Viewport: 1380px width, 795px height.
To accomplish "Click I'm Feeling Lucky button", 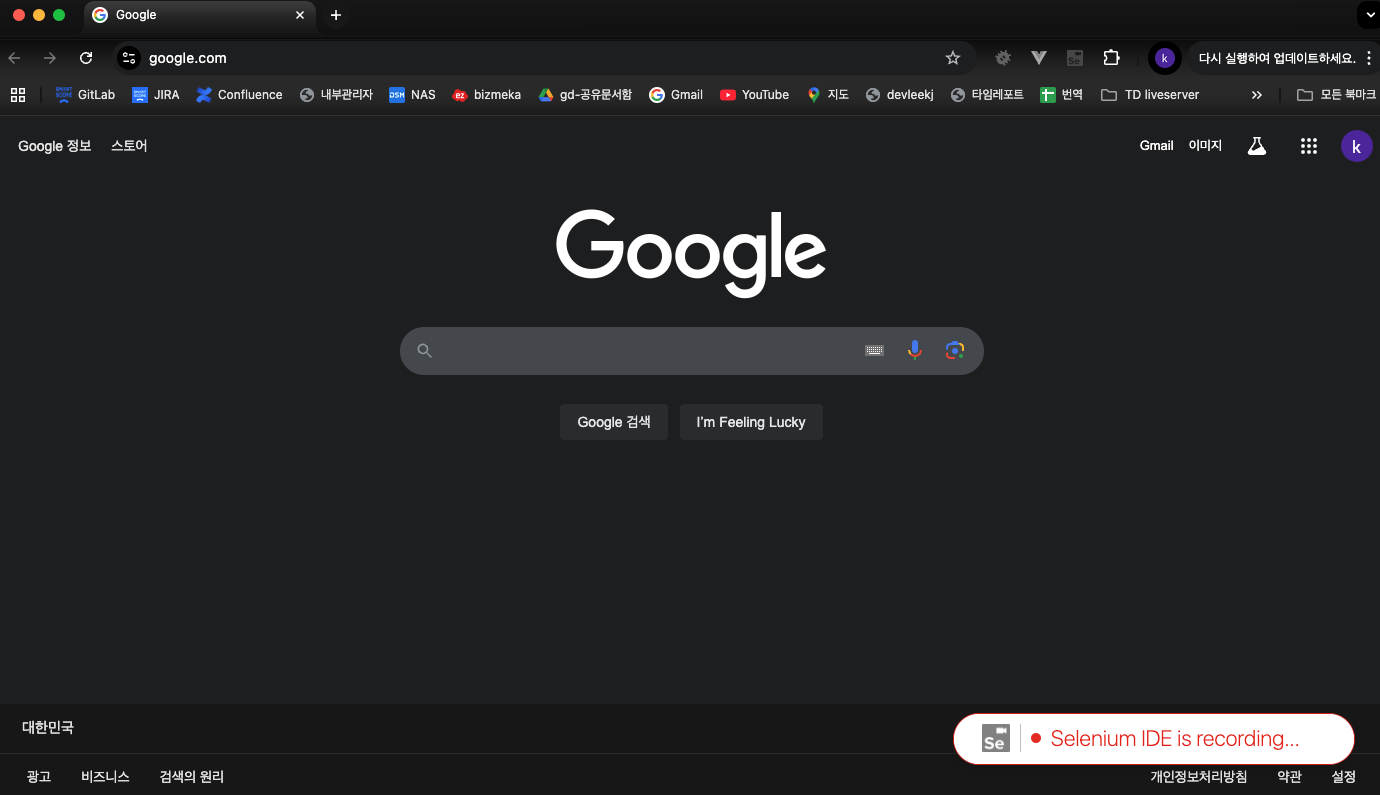I will tap(751, 422).
